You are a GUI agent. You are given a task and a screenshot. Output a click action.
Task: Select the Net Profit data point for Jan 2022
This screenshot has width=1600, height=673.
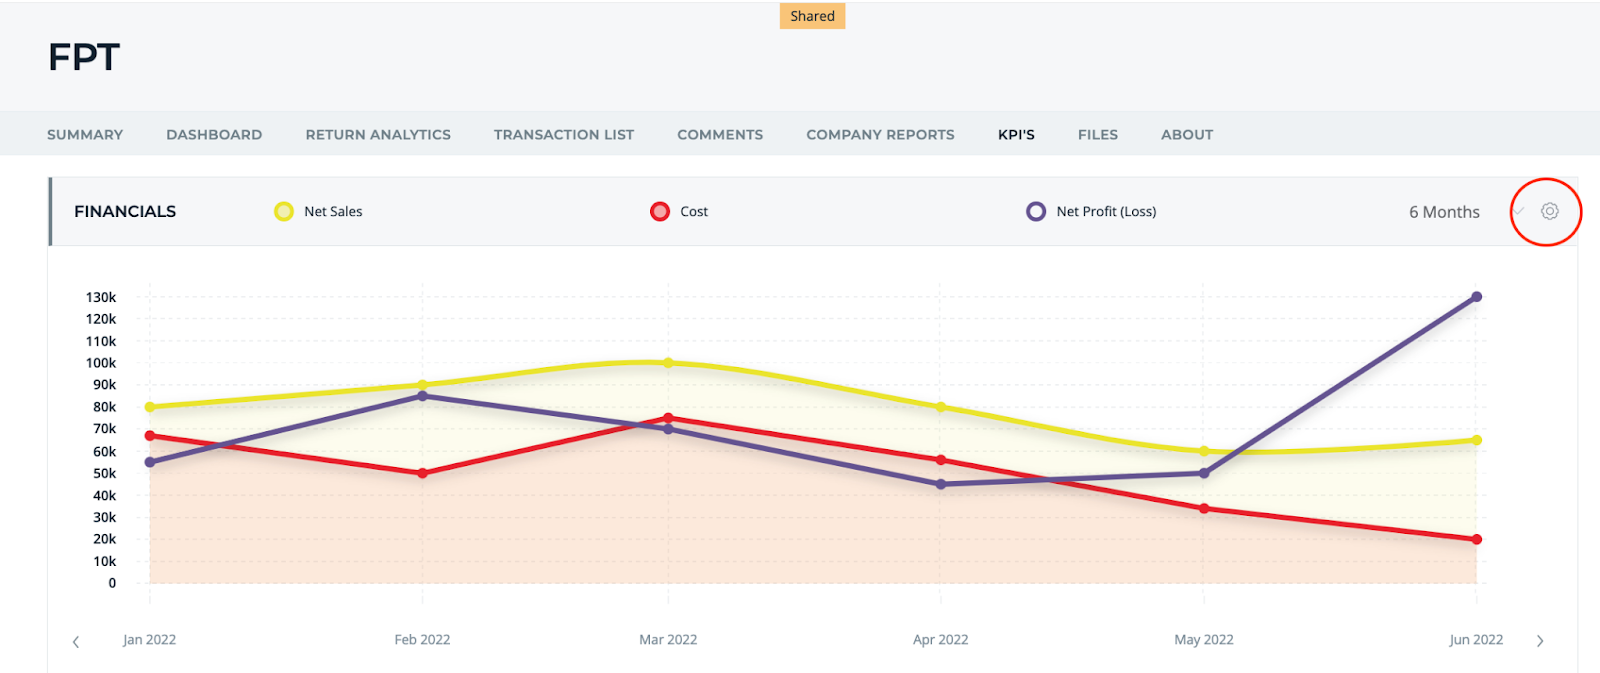click(150, 462)
